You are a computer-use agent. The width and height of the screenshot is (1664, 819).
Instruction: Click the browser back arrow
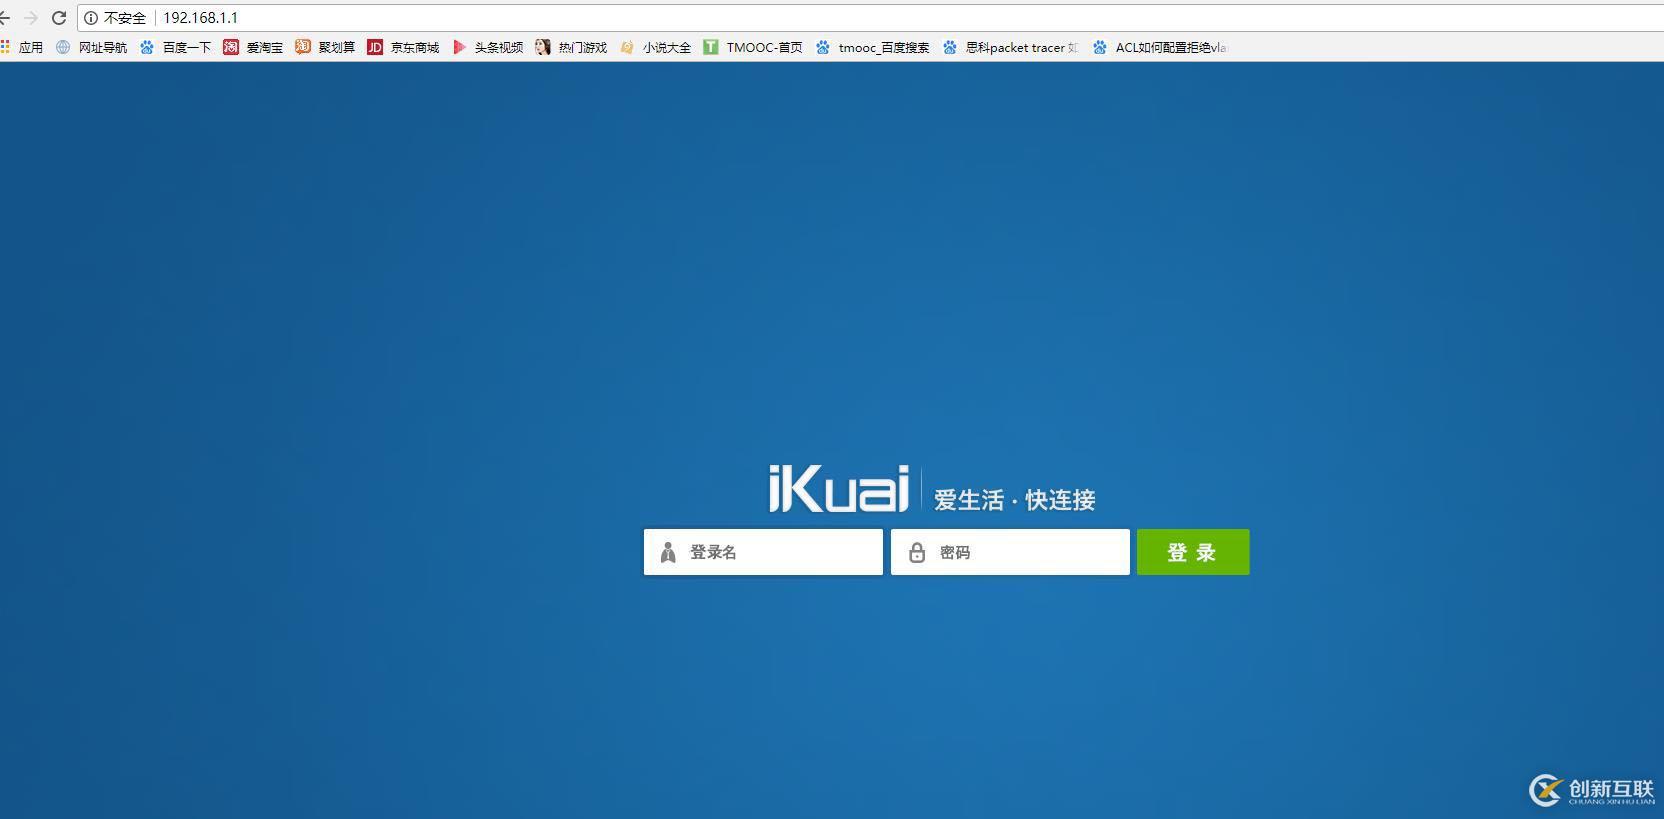click(x=4, y=18)
